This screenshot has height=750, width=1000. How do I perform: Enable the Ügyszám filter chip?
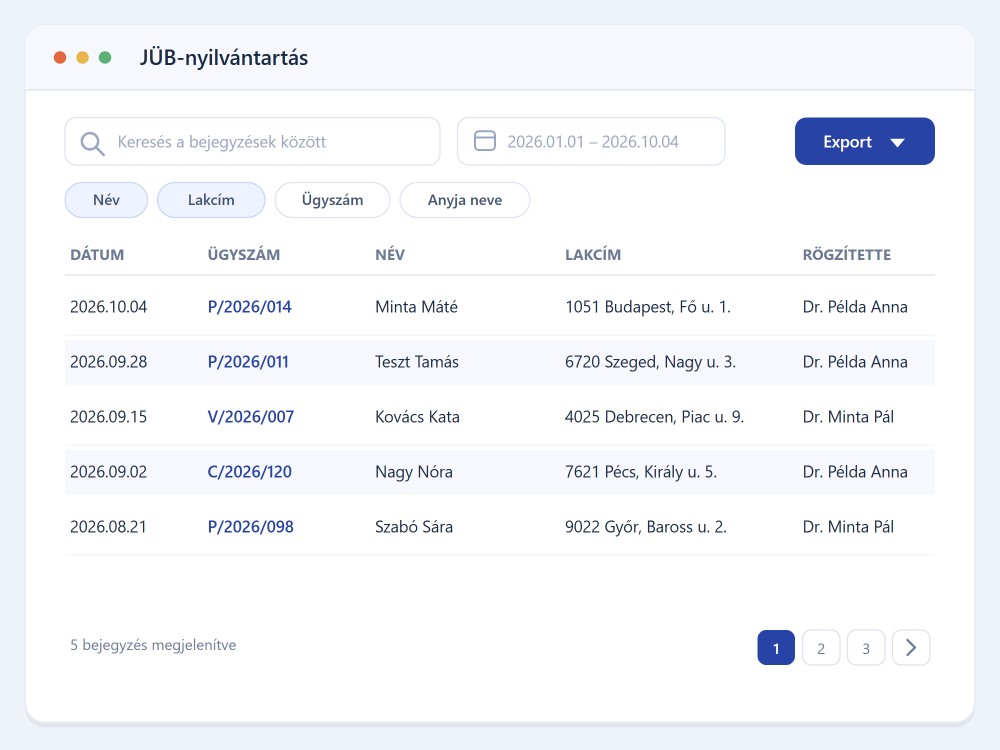(332, 200)
